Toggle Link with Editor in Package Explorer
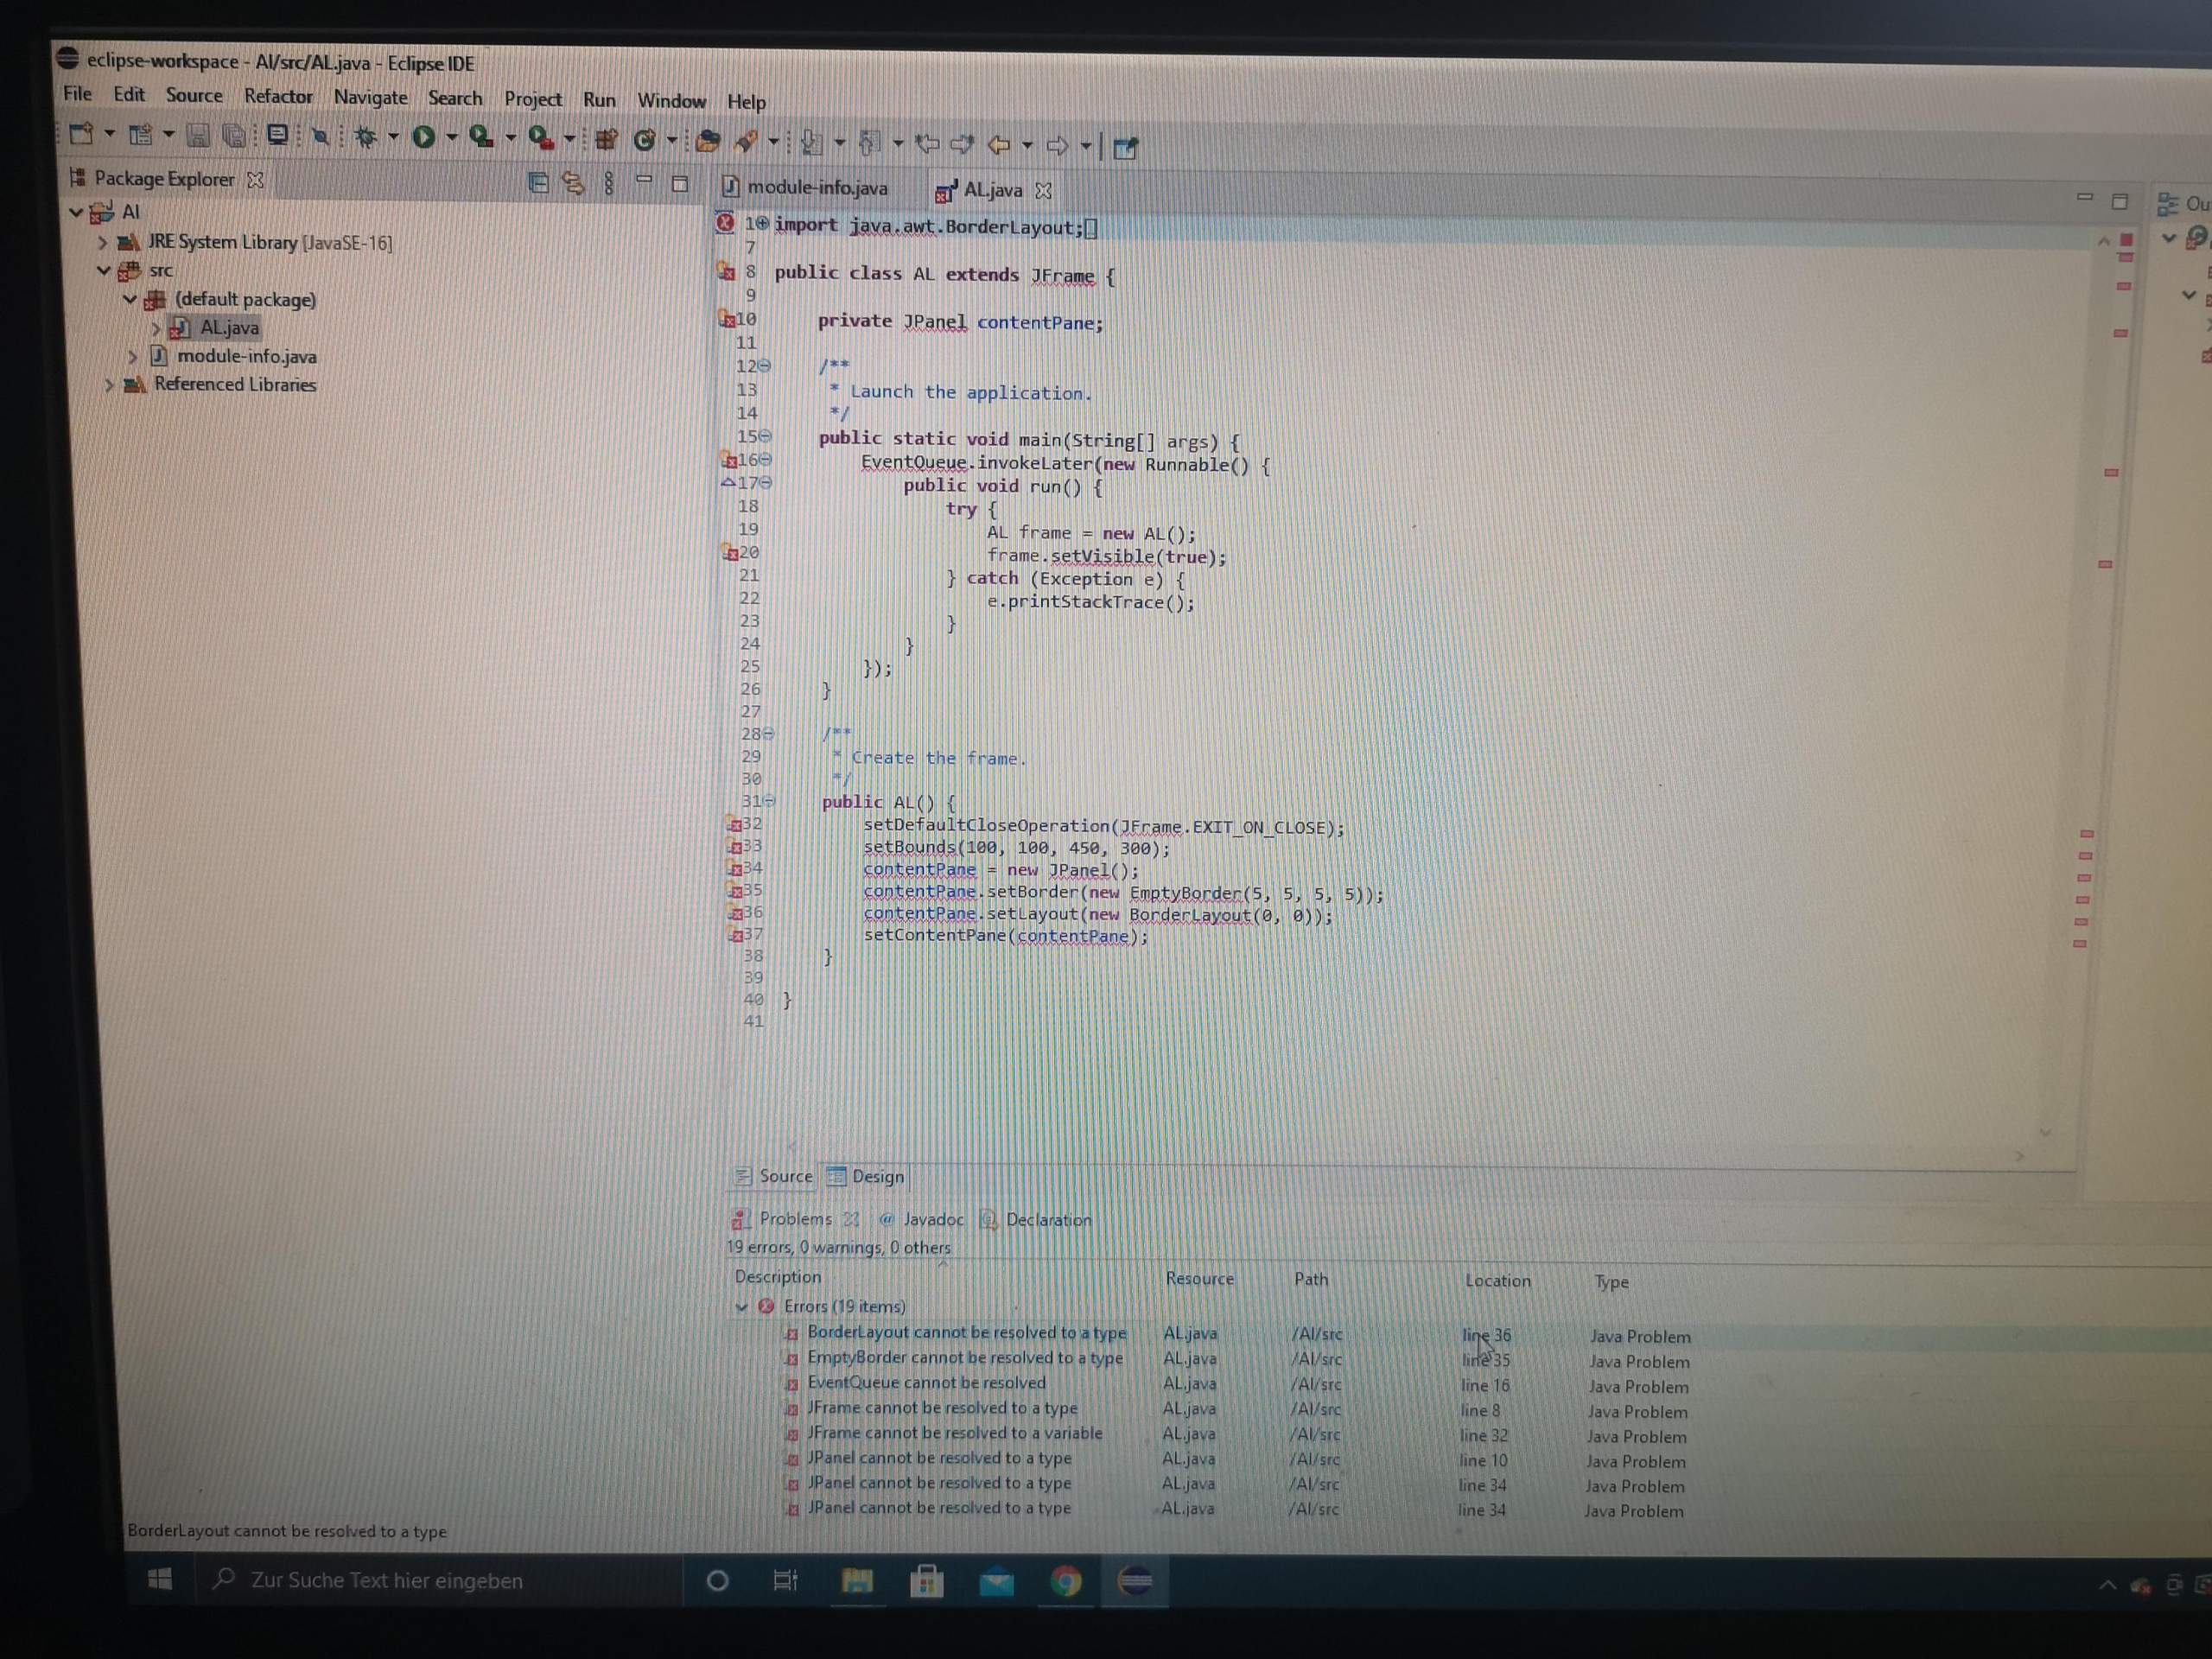 [573, 183]
